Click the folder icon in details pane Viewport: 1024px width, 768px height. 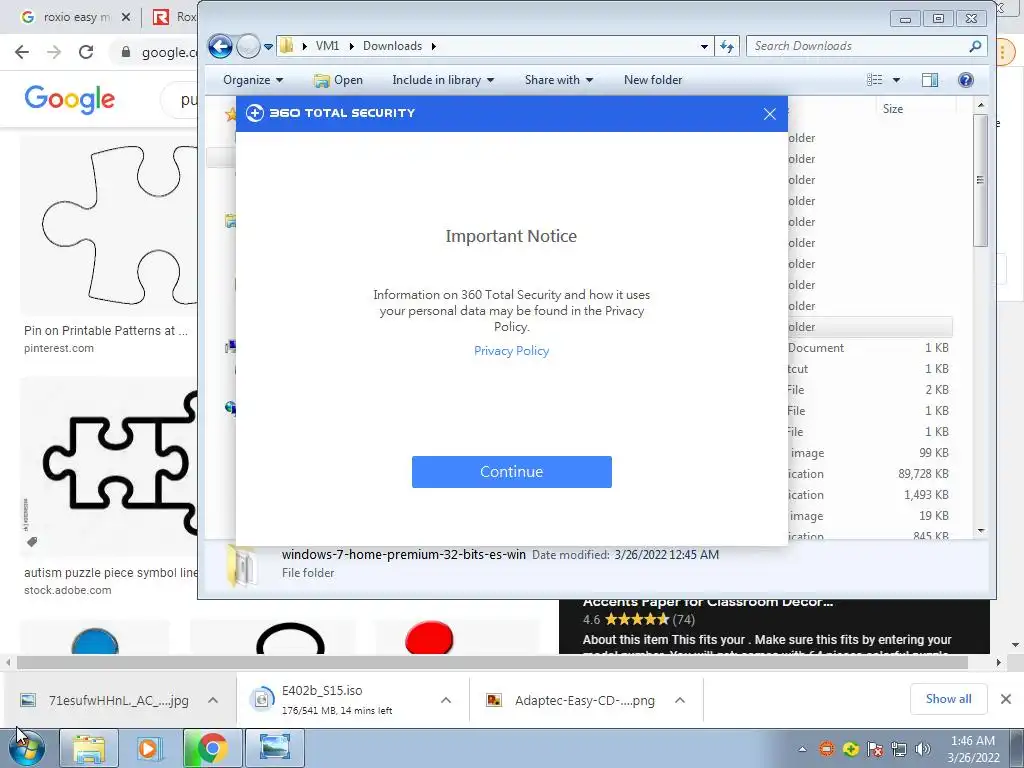point(243,564)
